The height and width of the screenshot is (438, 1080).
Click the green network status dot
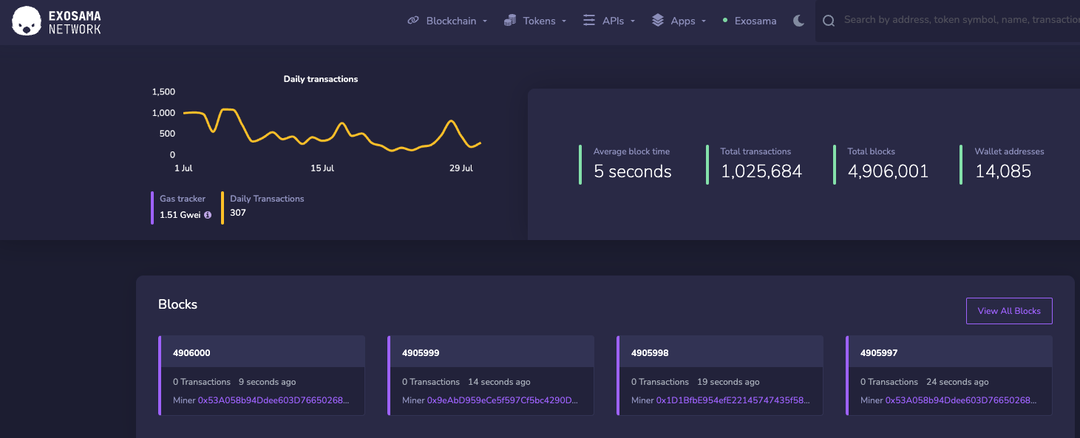coord(725,21)
